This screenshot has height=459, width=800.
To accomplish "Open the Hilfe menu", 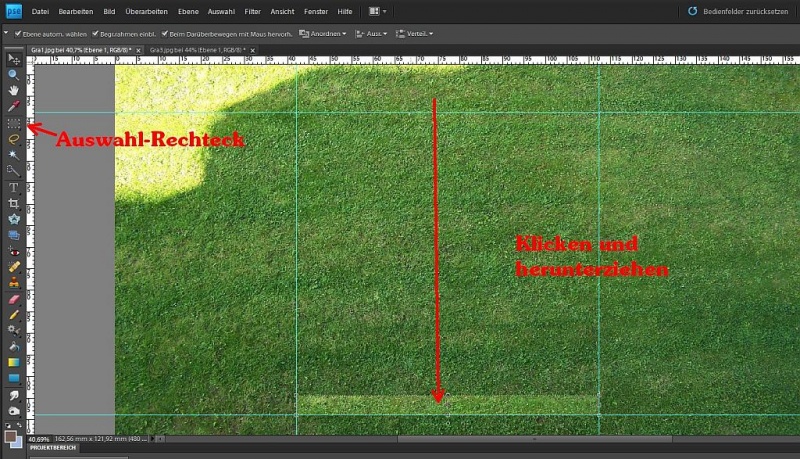I will [x=345, y=11].
